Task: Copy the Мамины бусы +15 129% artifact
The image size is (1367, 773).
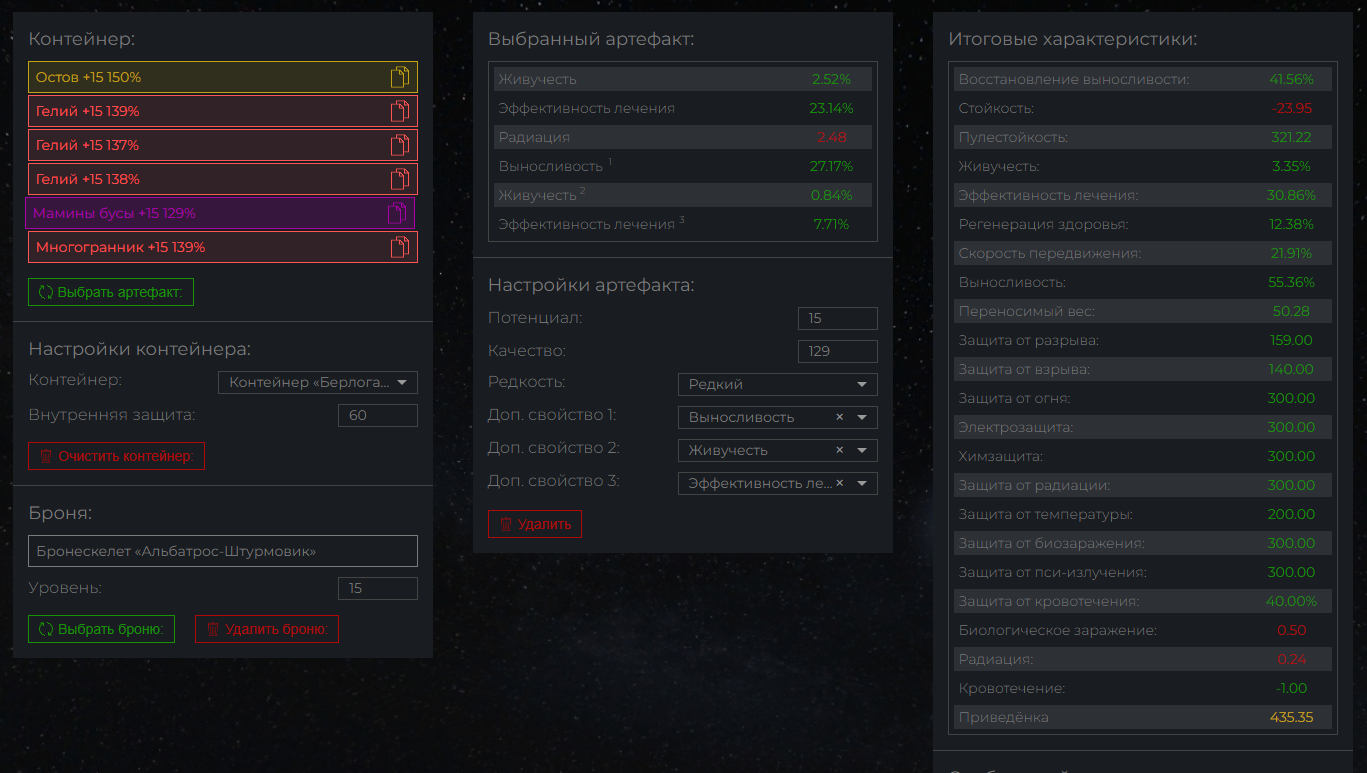Action: (x=397, y=213)
